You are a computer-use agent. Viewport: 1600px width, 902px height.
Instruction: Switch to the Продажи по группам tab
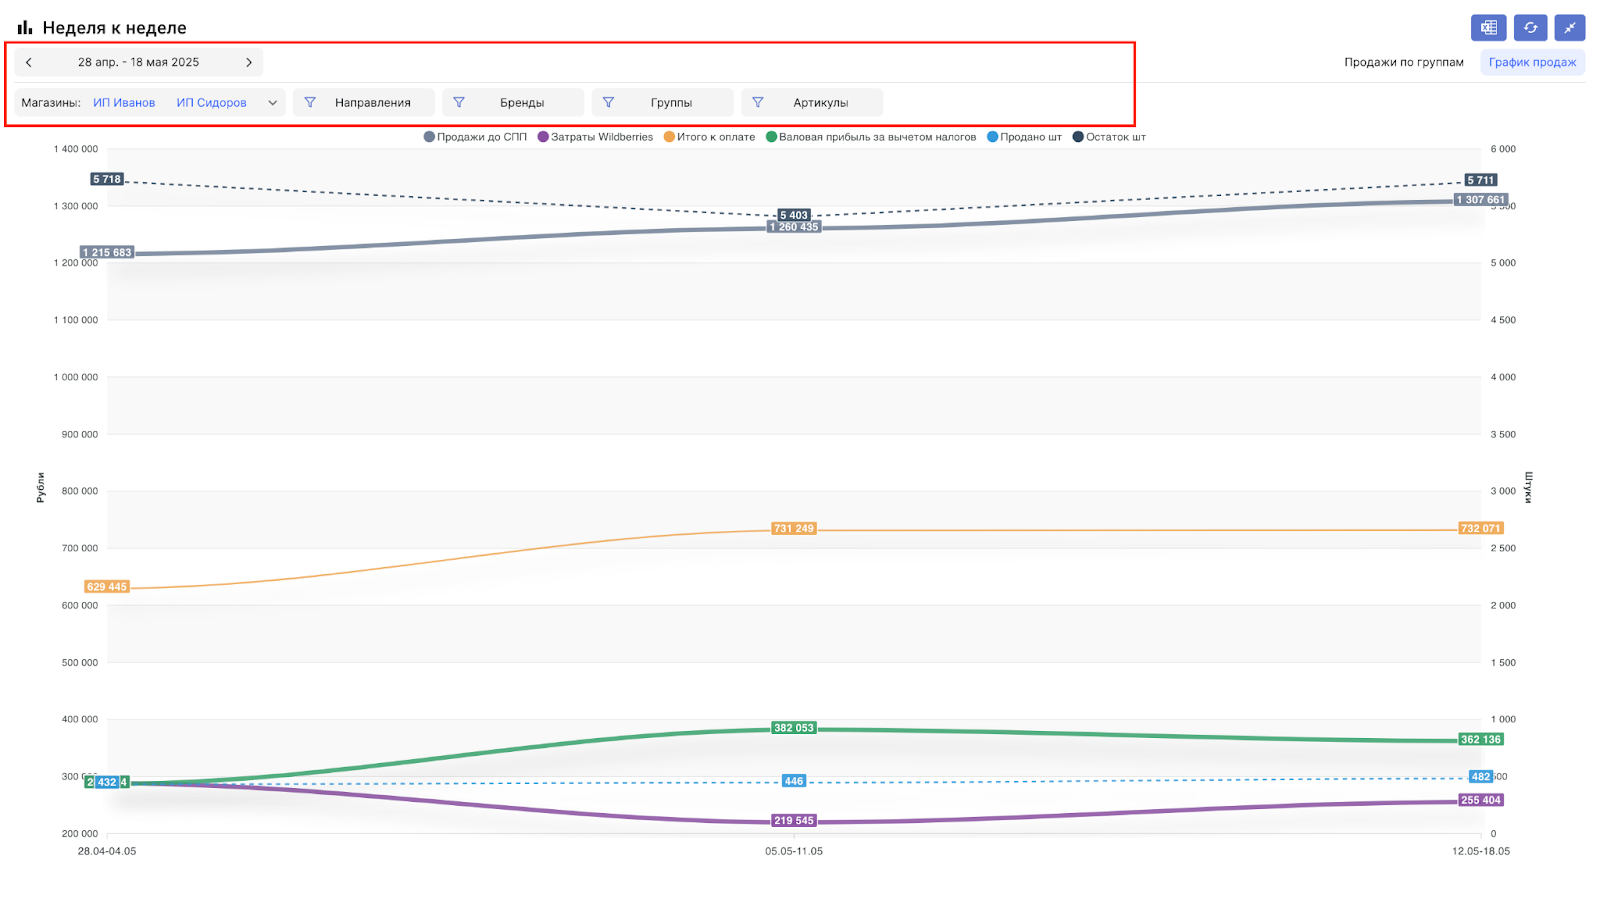[1403, 62]
